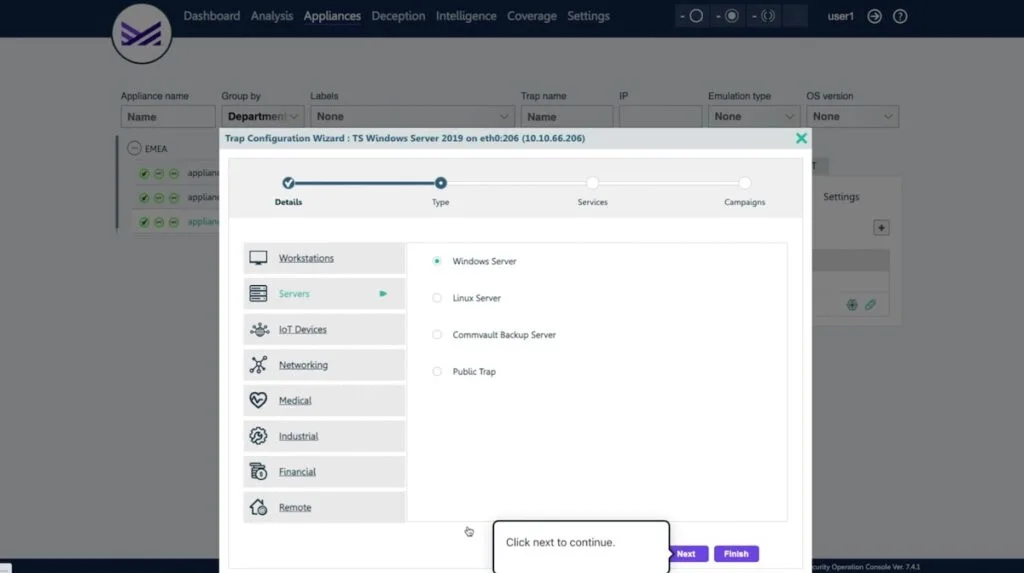Open the Labels dropdown
Image resolution: width=1024 pixels, height=573 pixels.
coord(412,116)
